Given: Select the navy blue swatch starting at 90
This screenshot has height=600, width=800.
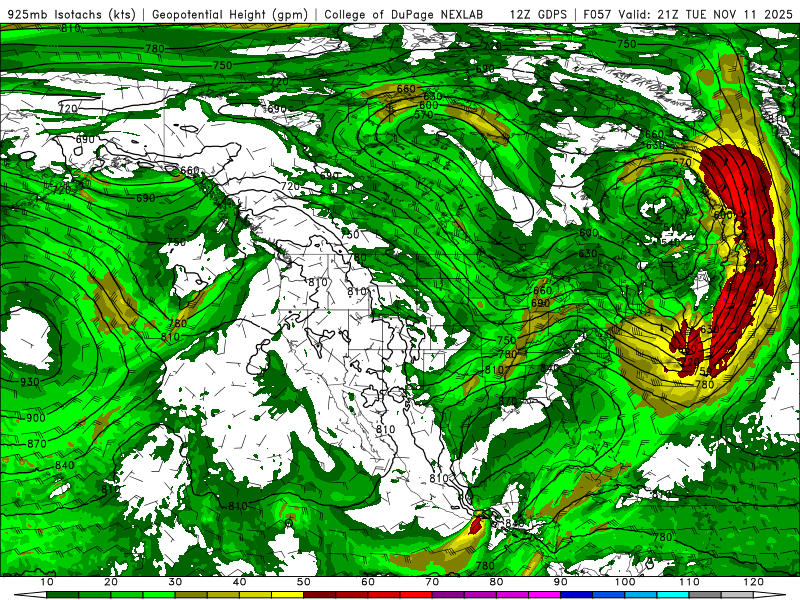Looking at the screenshot, I should (x=577, y=595).
